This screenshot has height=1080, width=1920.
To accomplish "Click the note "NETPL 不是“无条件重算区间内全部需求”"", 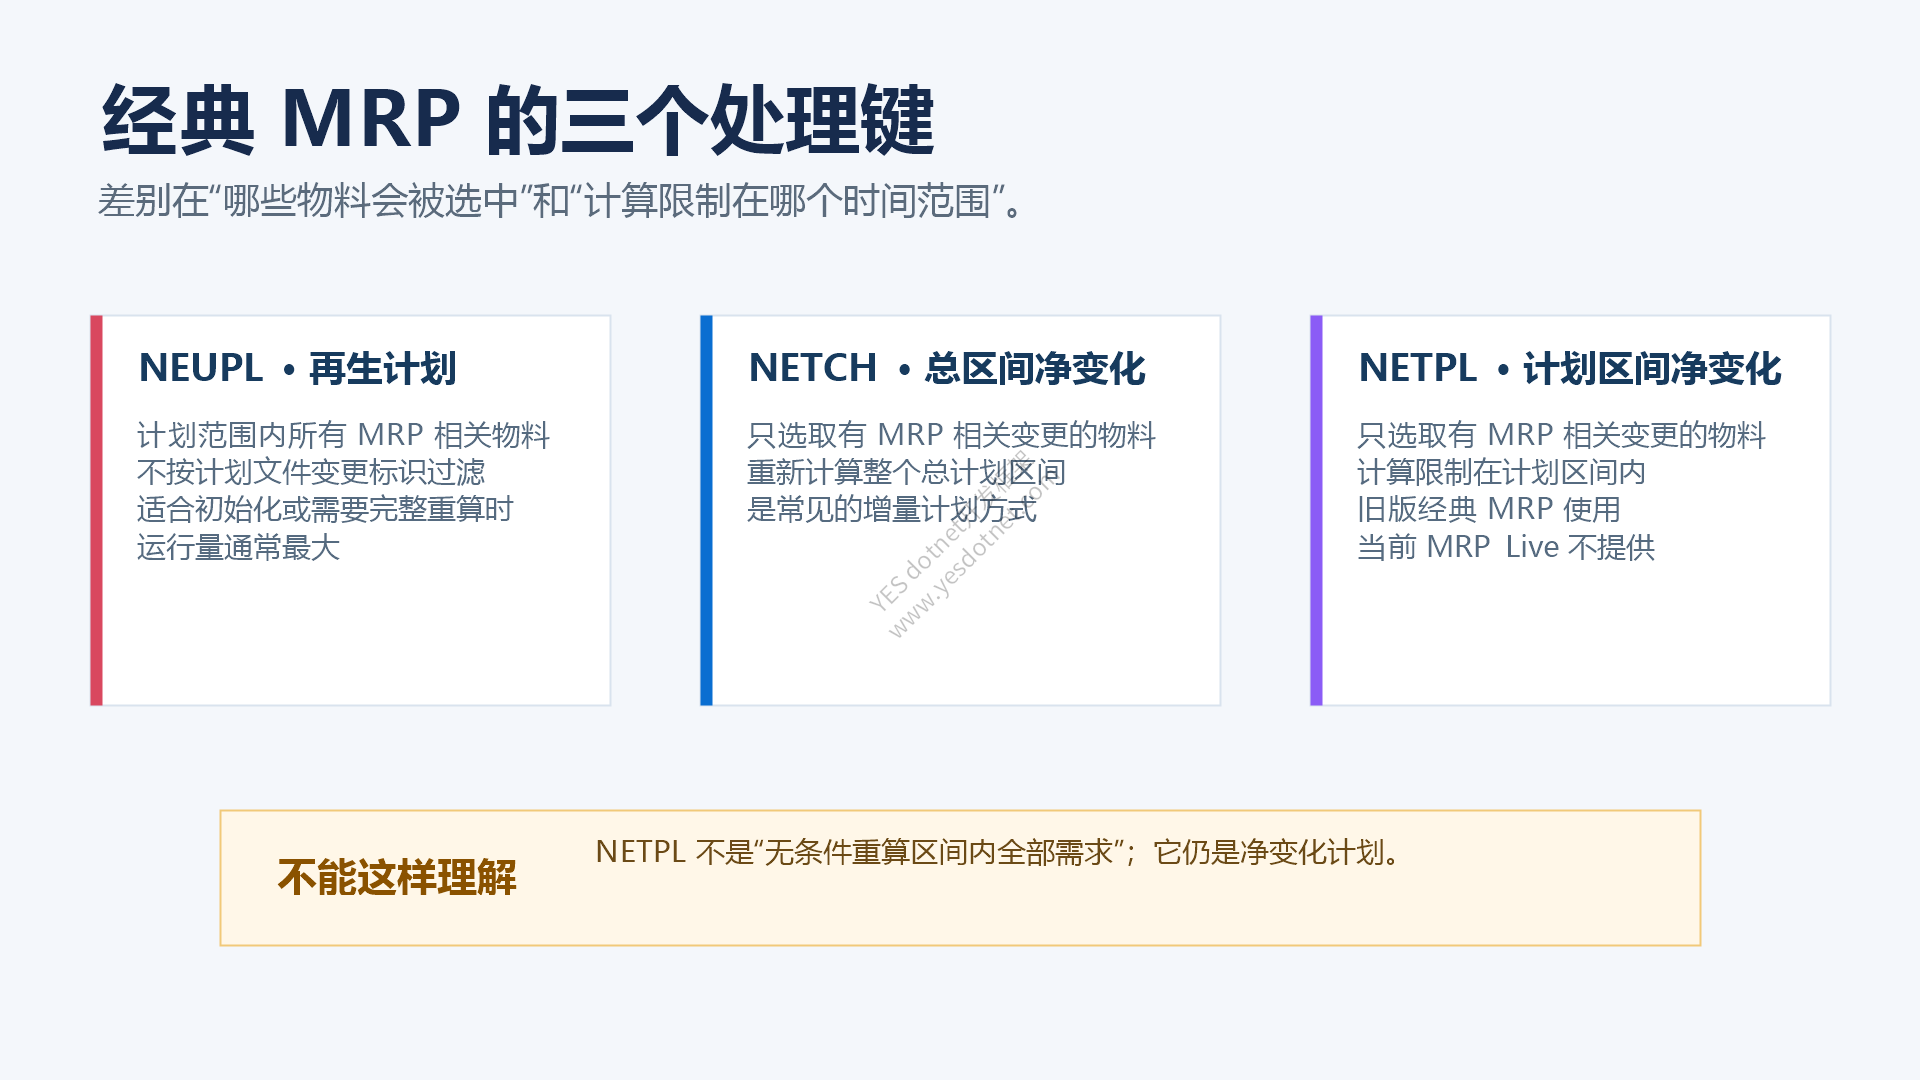I will tap(863, 852).
